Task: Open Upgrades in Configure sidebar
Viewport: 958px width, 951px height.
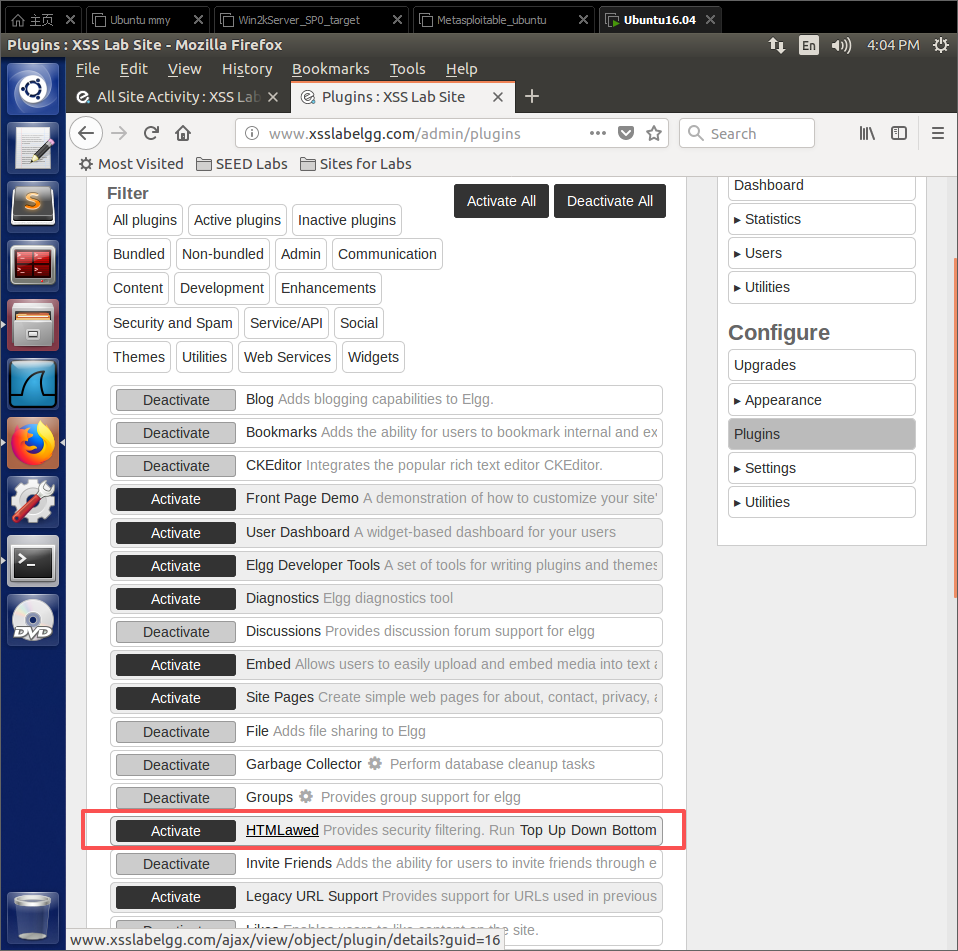Action: (822, 365)
